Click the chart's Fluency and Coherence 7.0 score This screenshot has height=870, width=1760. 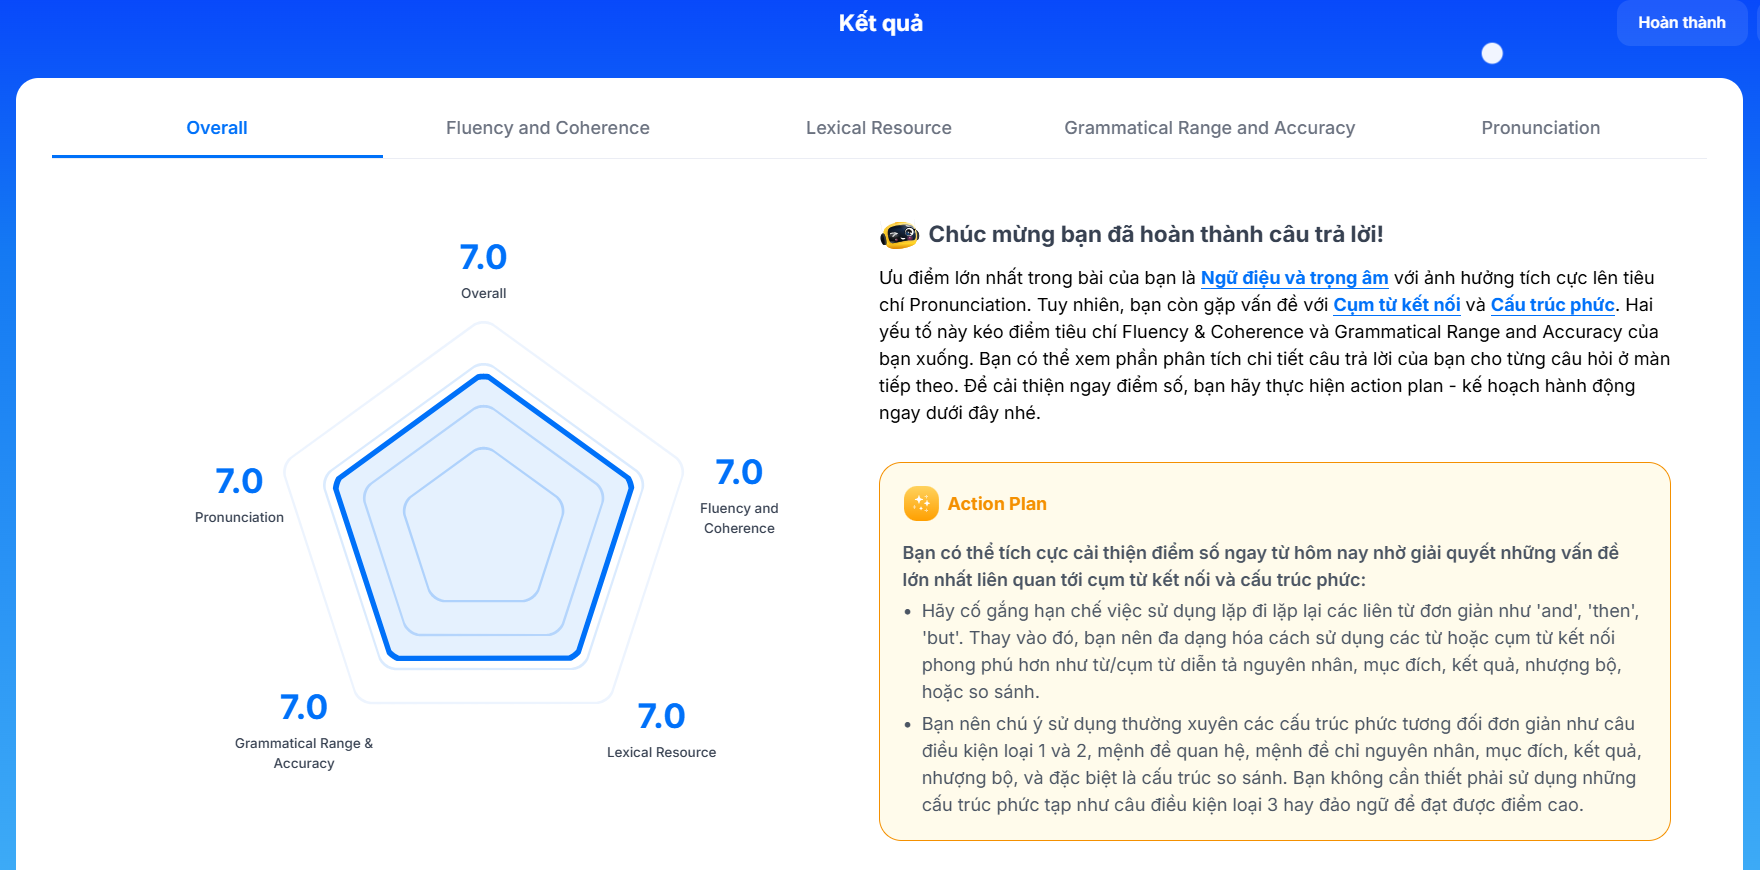[739, 473]
